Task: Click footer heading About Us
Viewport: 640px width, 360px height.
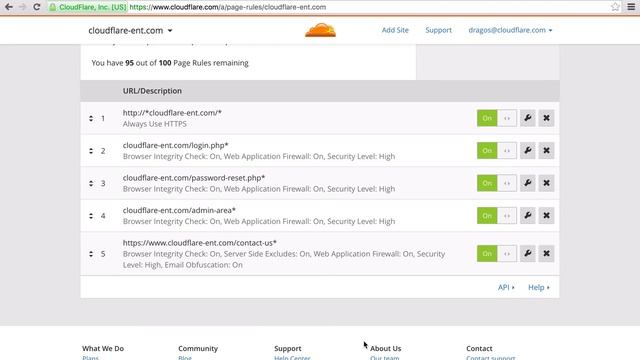Action: pyautogui.click(x=386, y=349)
